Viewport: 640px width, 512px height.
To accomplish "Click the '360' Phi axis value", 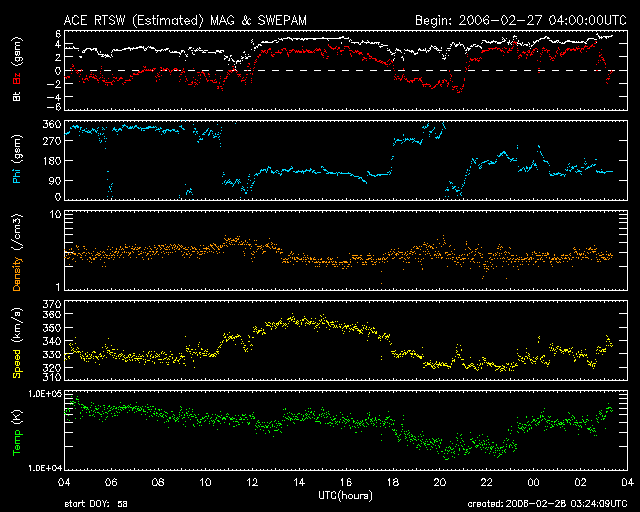I will (x=52, y=124).
